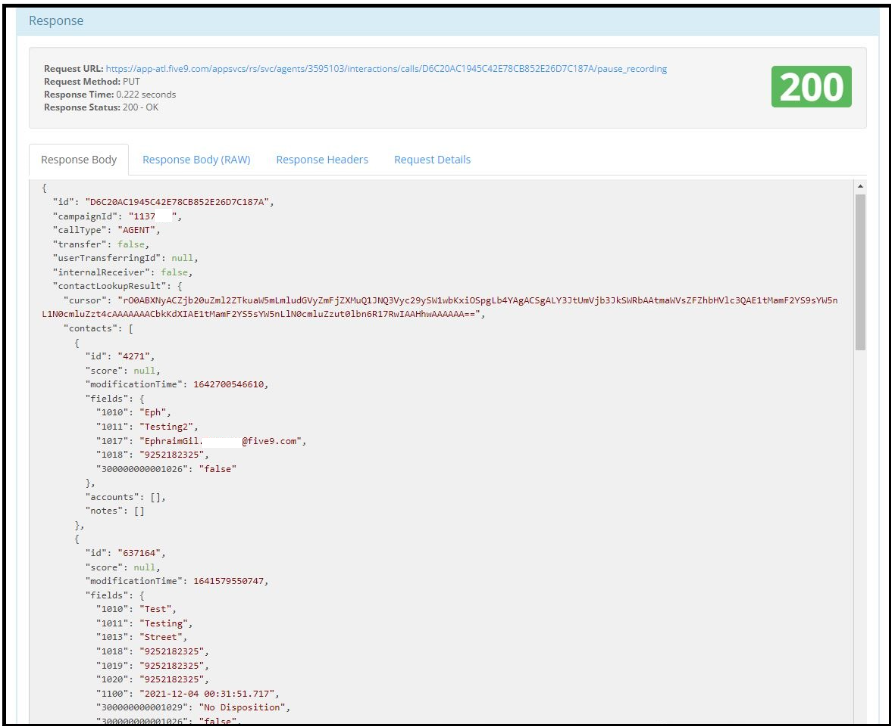The image size is (893, 728).
Task: Click the callType value AGENT
Action: click(x=137, y=230)
